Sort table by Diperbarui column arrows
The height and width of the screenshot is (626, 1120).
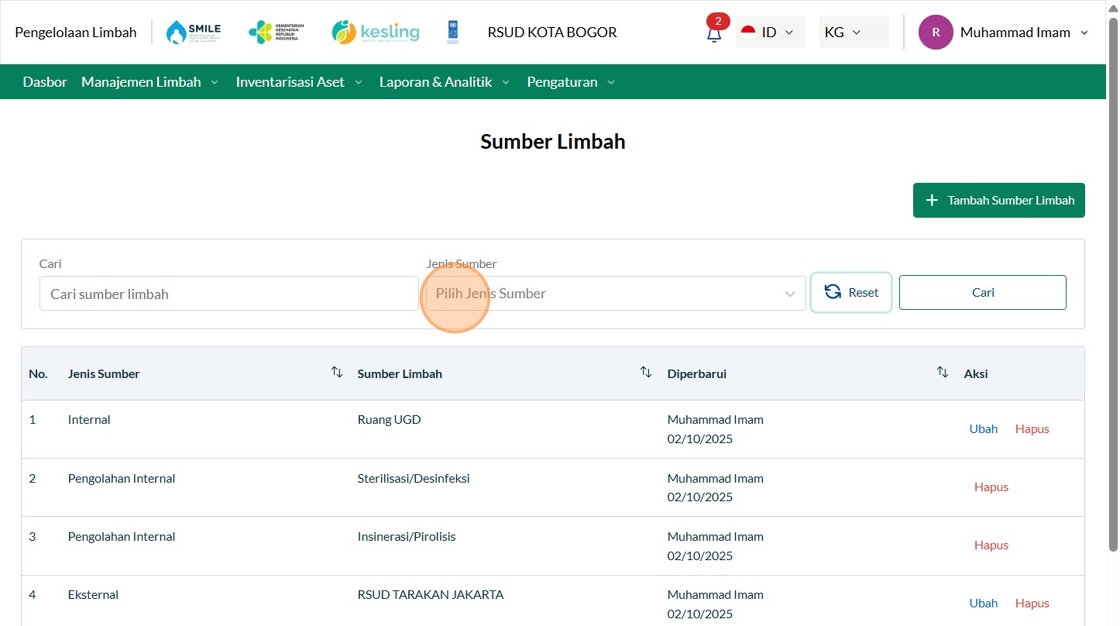(942, 372)
